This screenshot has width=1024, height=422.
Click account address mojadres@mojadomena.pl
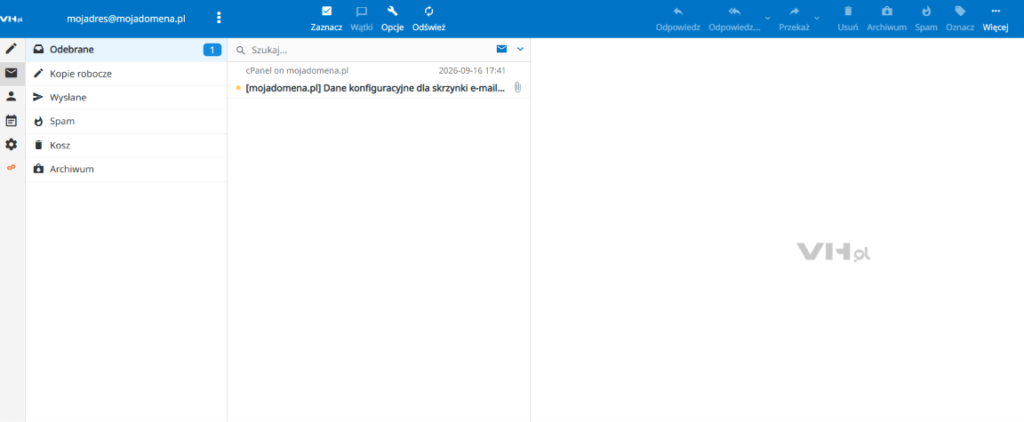pos(126,19)
